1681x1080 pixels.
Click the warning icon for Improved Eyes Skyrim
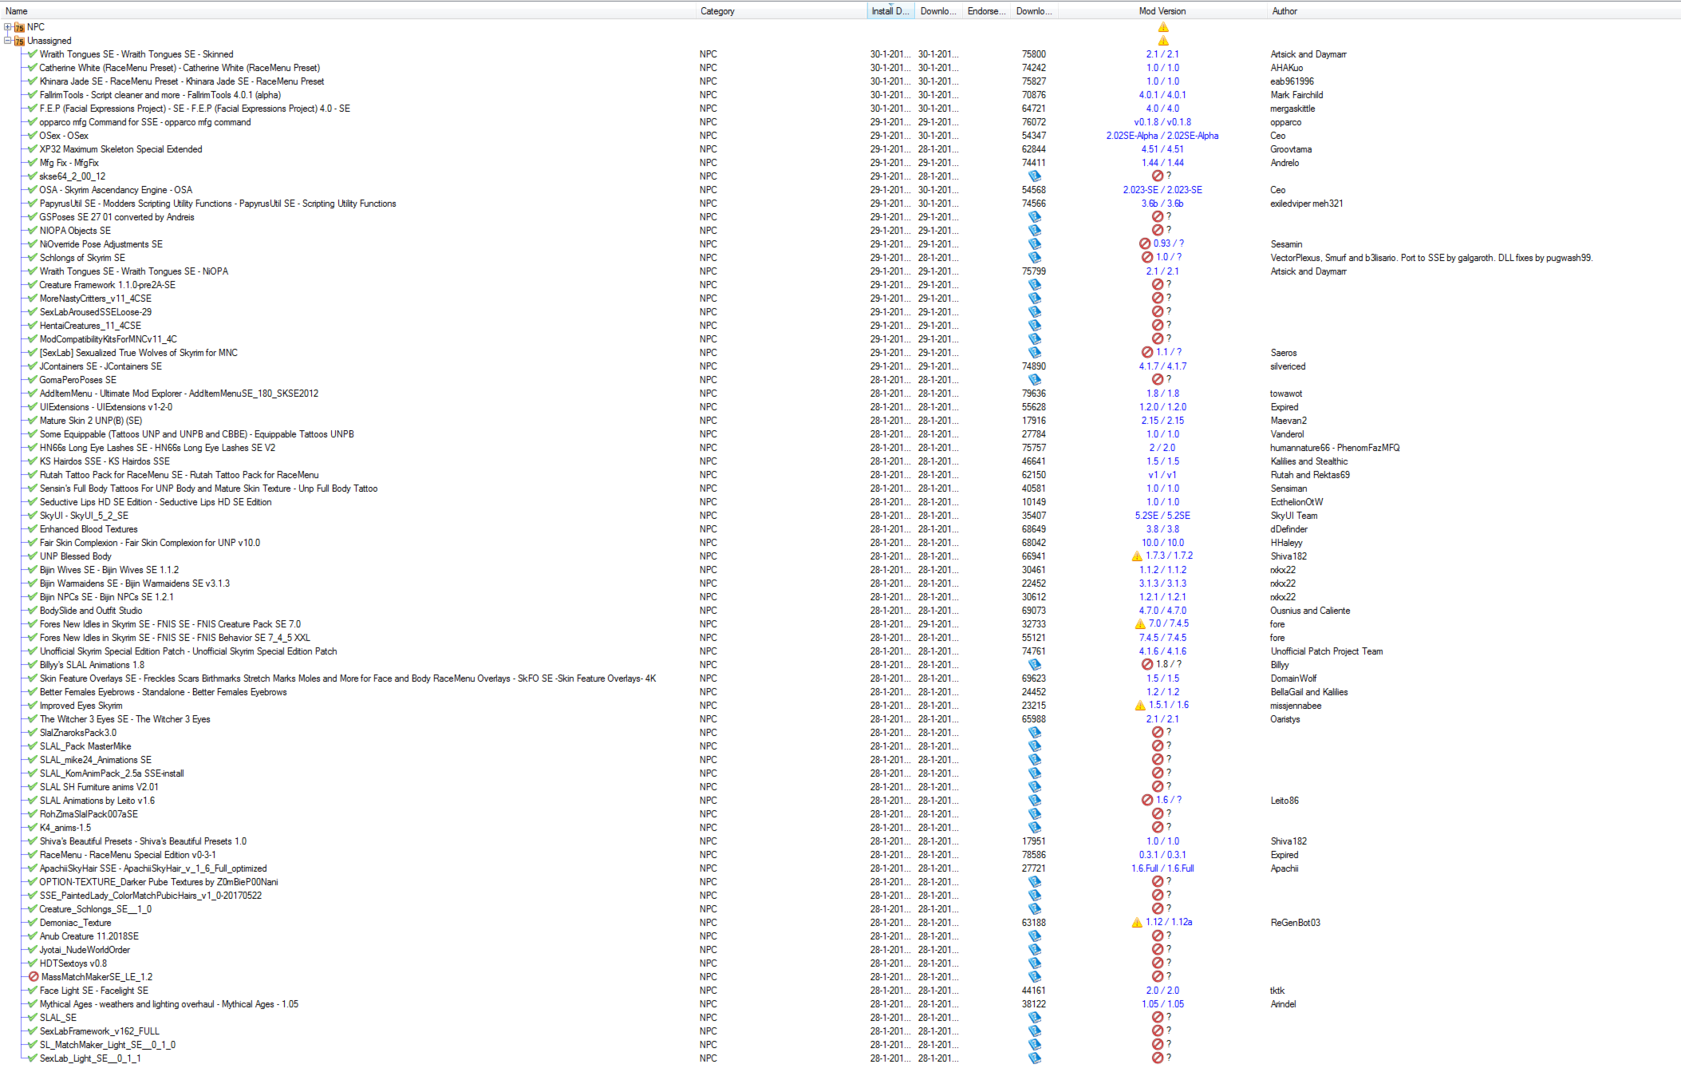point(1139,706)
